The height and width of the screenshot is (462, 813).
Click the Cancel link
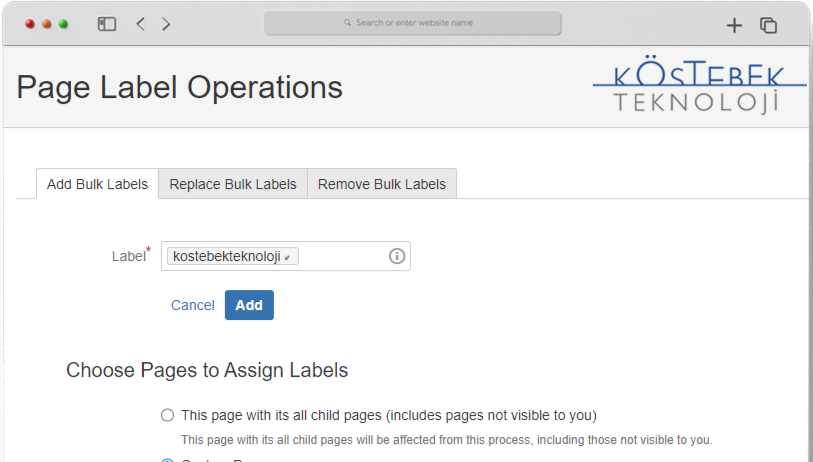tap(193, 305)
